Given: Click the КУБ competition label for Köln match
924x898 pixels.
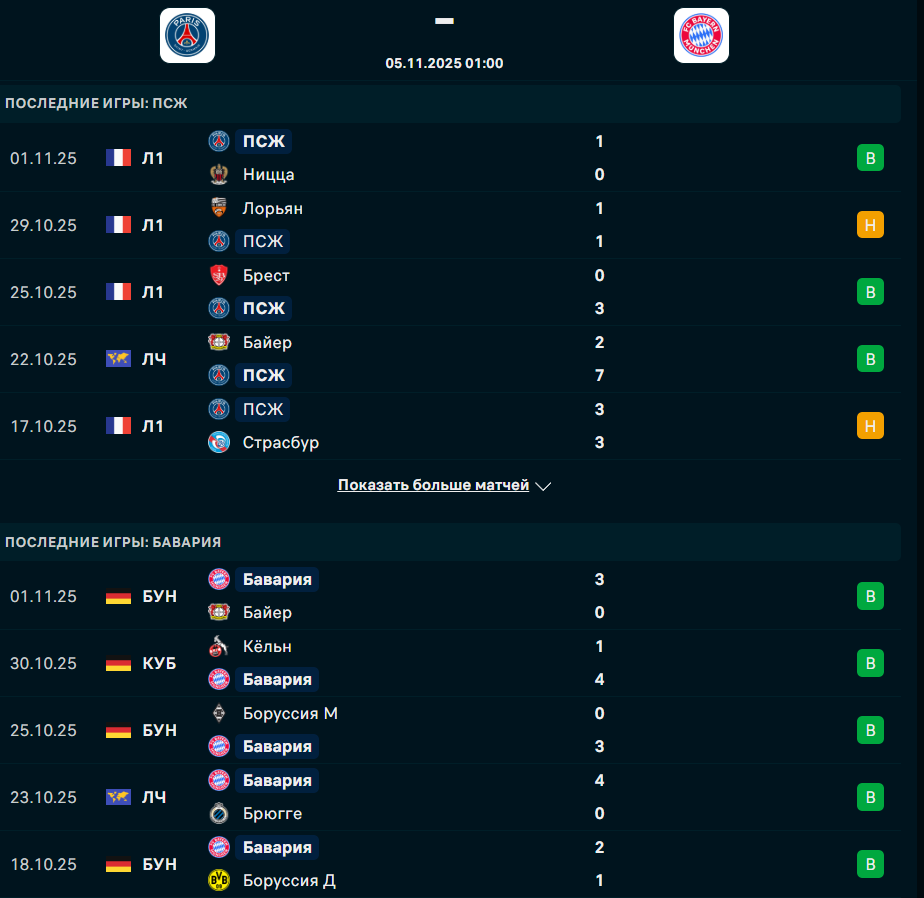Looking at the screenshot, I should tap(159, 663).
